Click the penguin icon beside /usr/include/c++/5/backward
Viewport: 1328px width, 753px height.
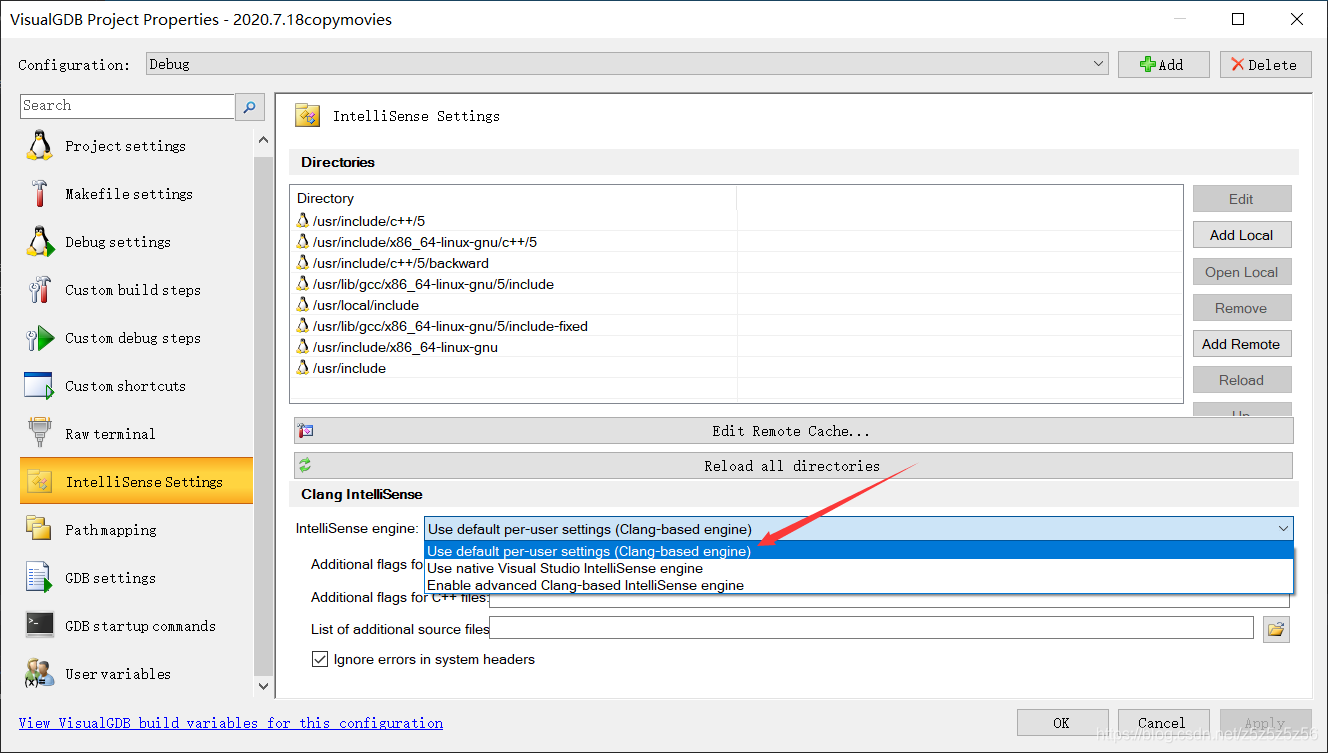pyautogui.click(x=303, y=263)
